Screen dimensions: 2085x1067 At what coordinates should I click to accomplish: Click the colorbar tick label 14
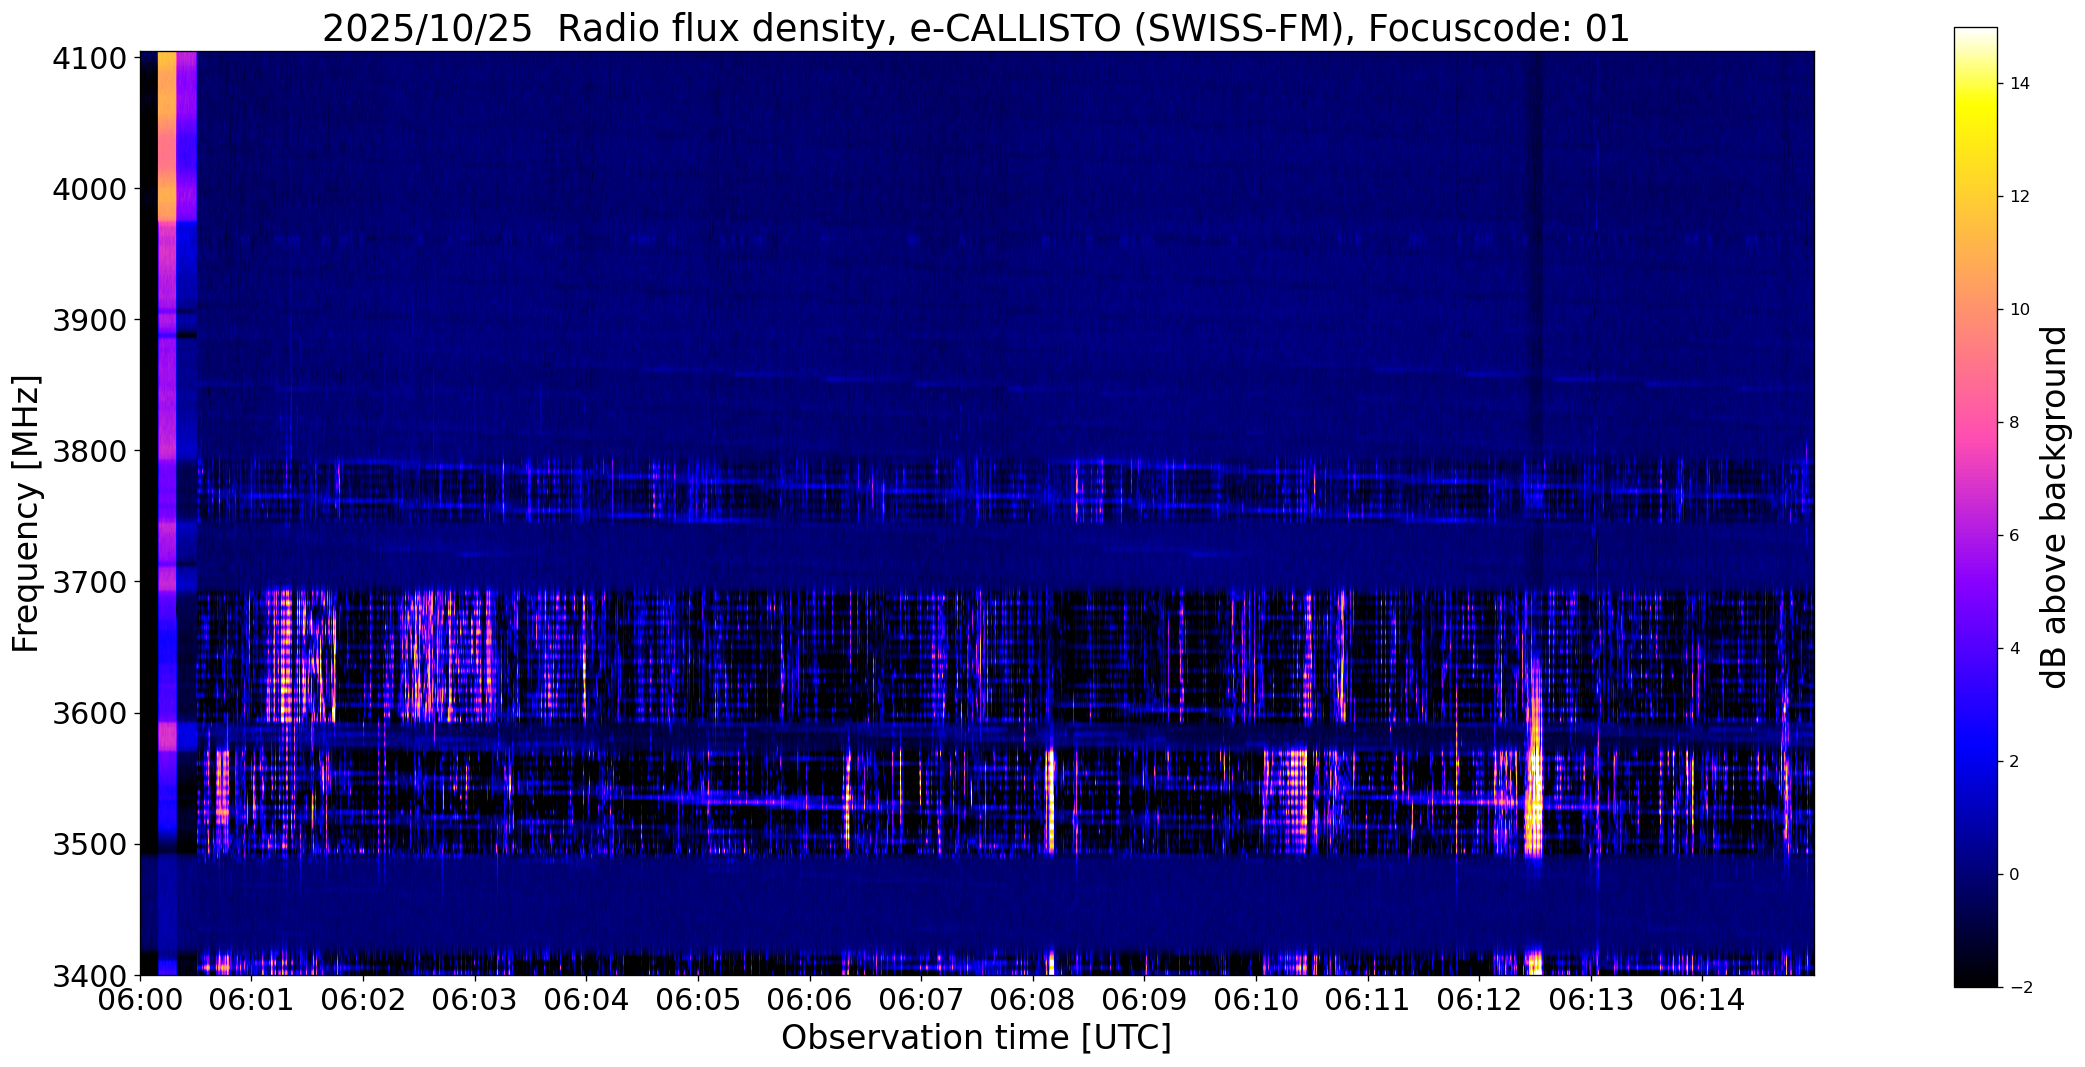2019,84
